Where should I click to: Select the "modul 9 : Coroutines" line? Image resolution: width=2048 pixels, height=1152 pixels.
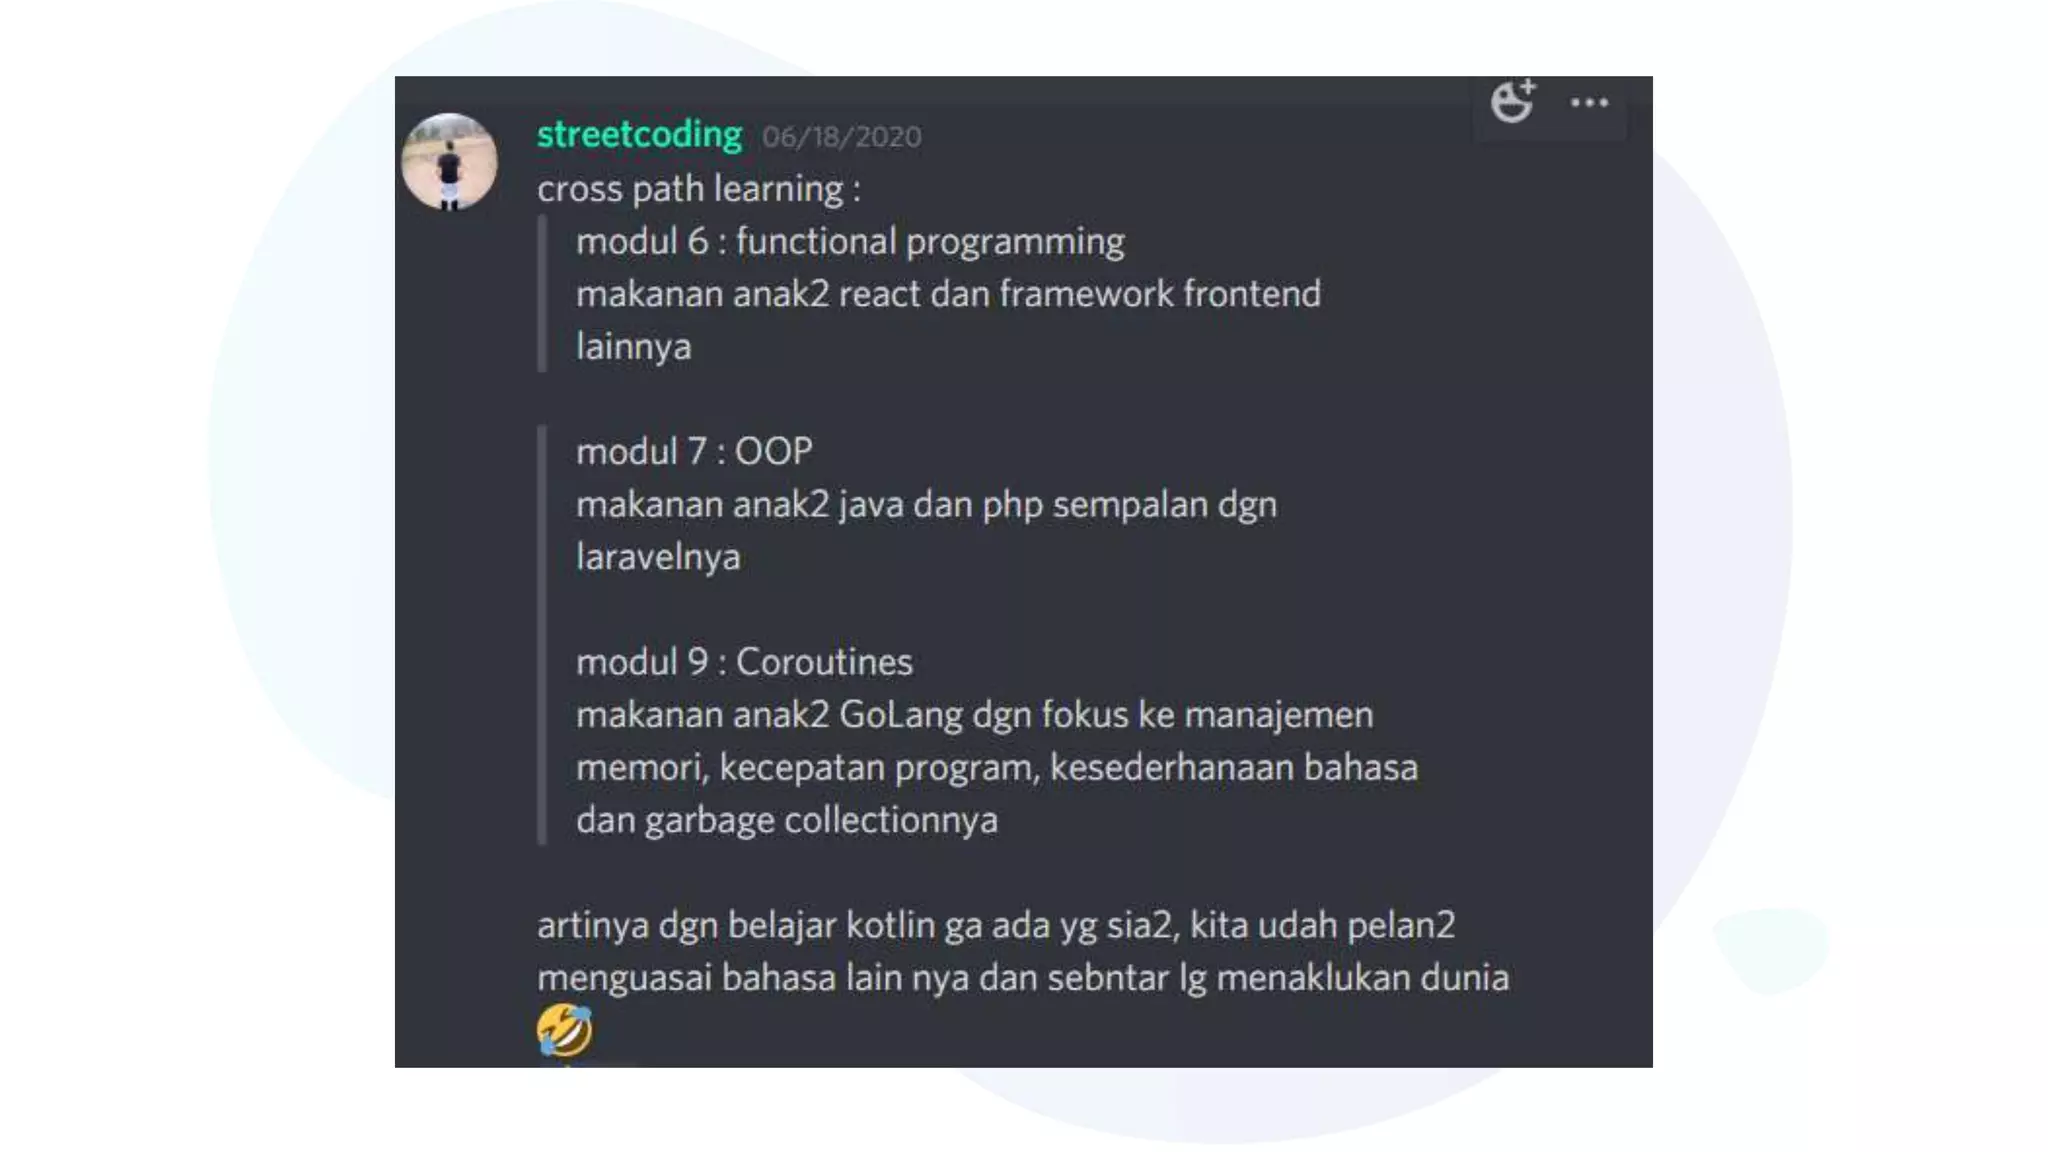(744, 662)
